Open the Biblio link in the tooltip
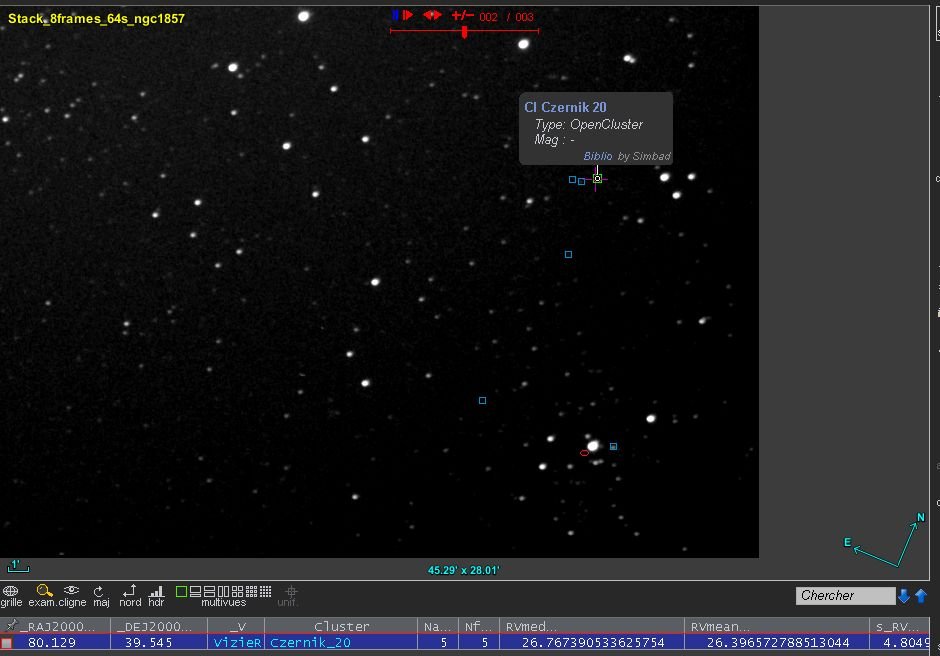940x656 pixels. (597, 156)
